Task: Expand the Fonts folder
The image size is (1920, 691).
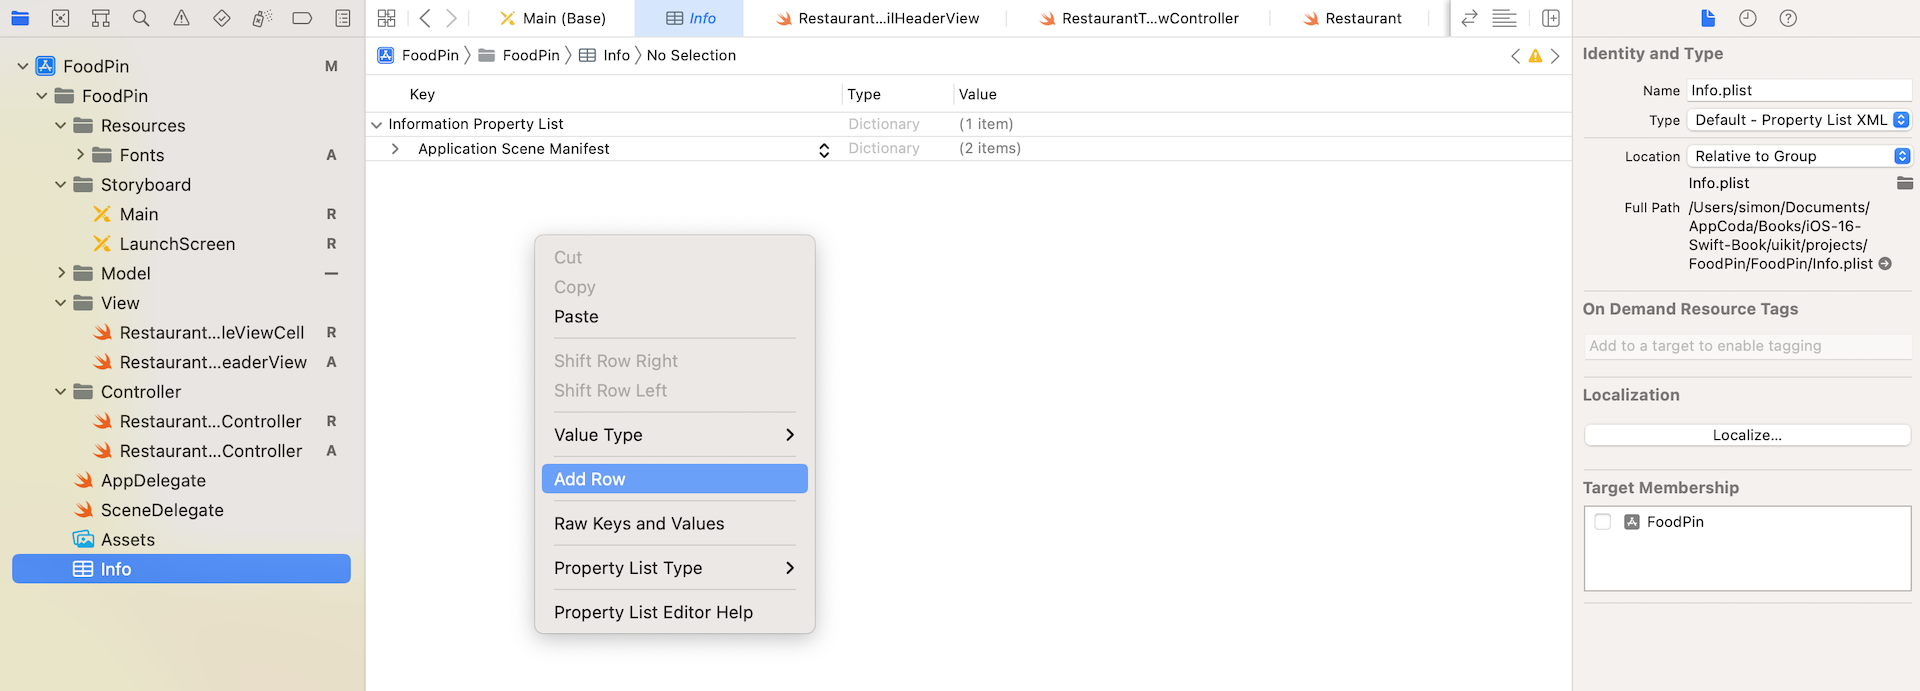Action: 80,155
